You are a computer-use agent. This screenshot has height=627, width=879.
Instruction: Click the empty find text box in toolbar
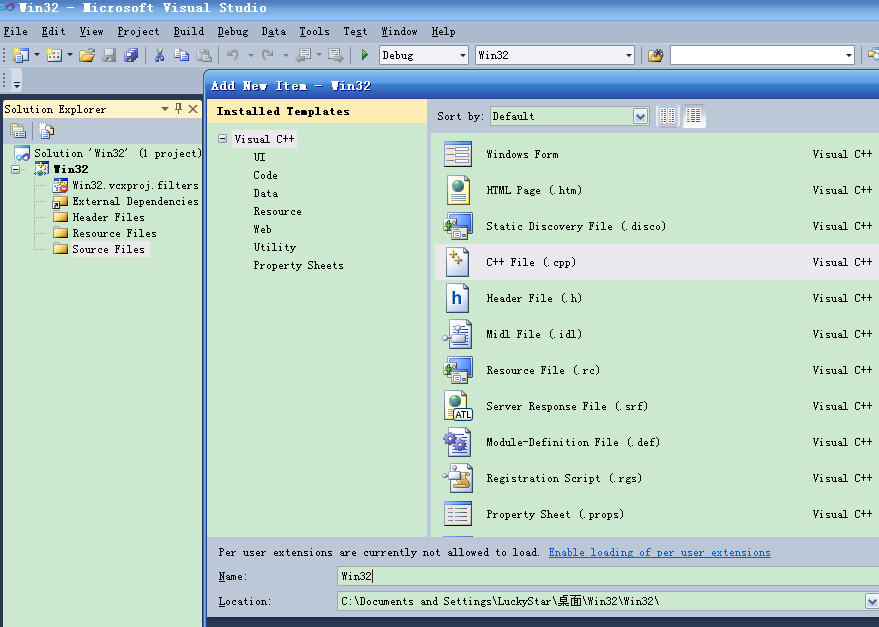click(x=757, y=55)
